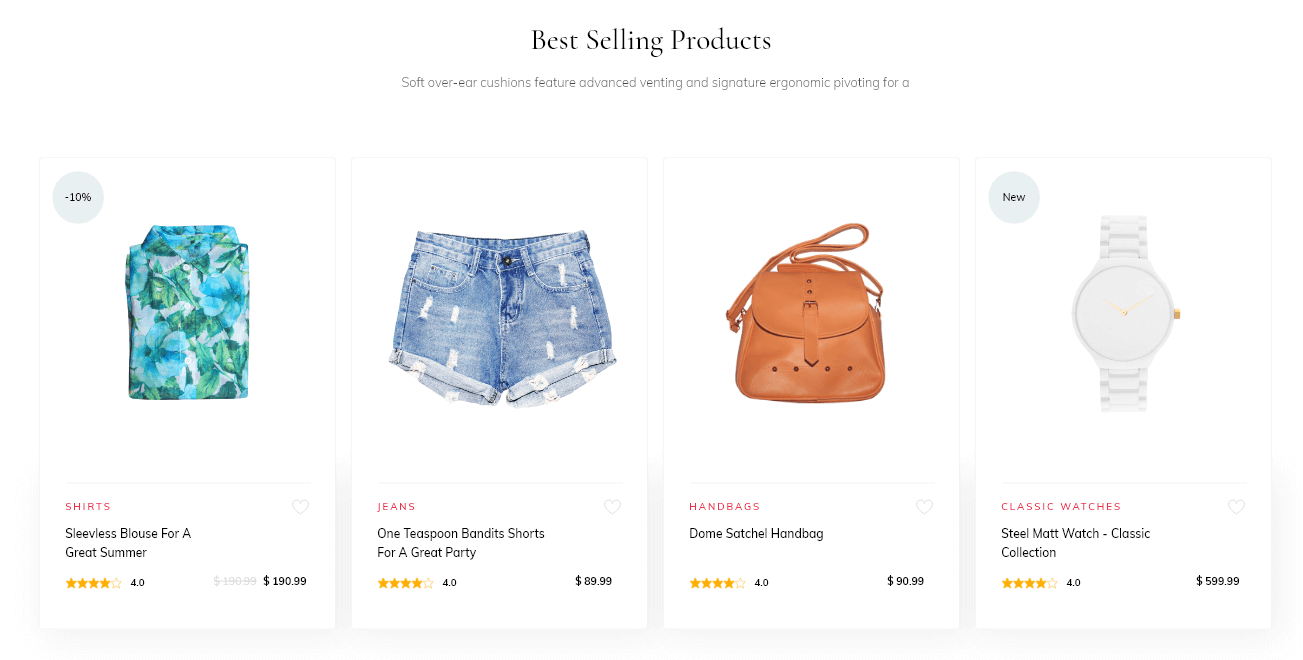
Task: Click the star rating under Steel Matt Watch
Action: click(x=1027, y=582)
